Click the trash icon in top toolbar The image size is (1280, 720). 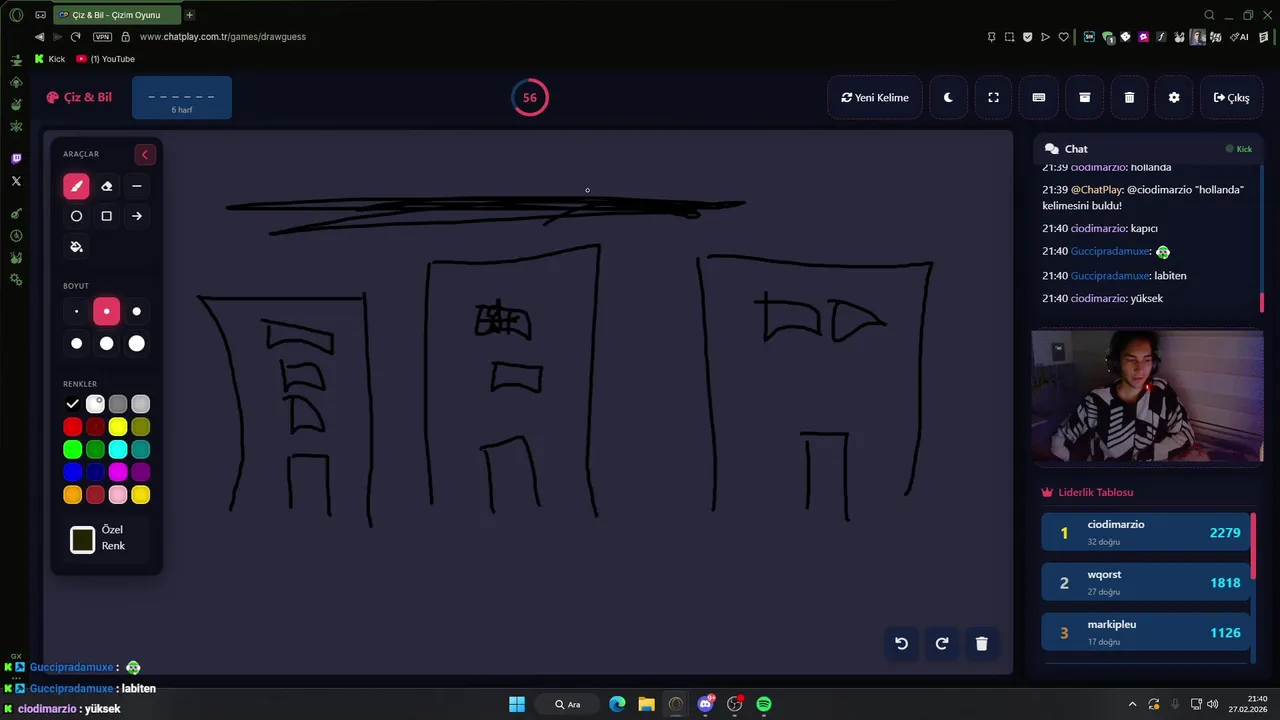click(1129, 98)
